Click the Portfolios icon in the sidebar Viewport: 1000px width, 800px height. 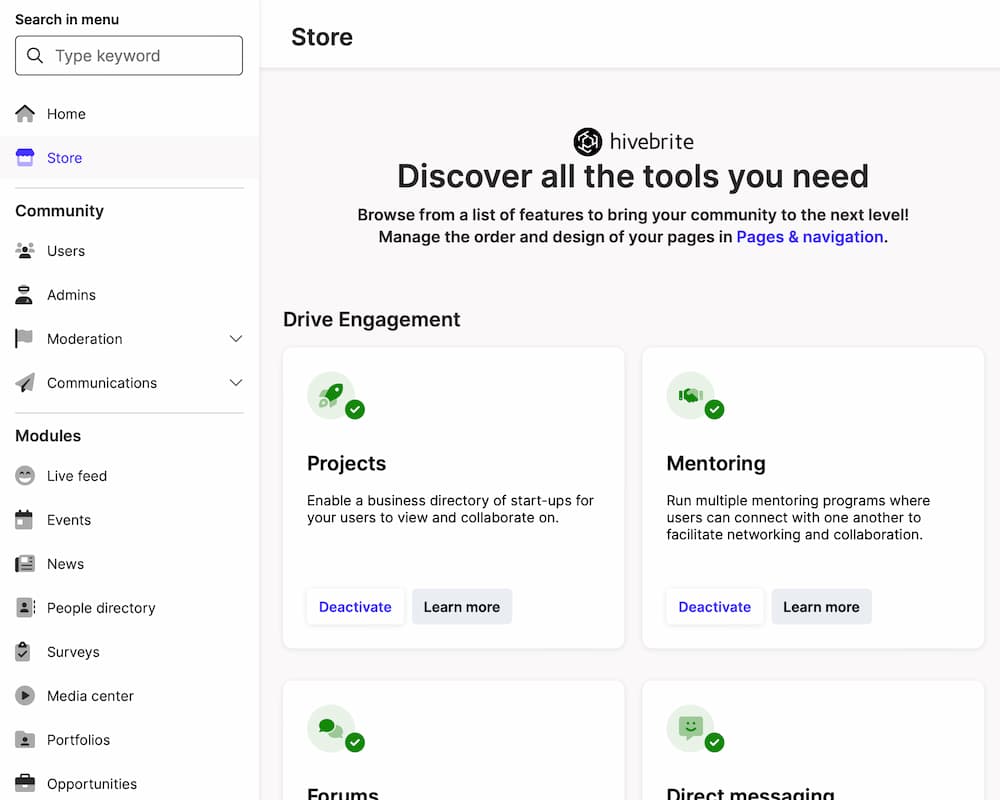tap(24, 739)
